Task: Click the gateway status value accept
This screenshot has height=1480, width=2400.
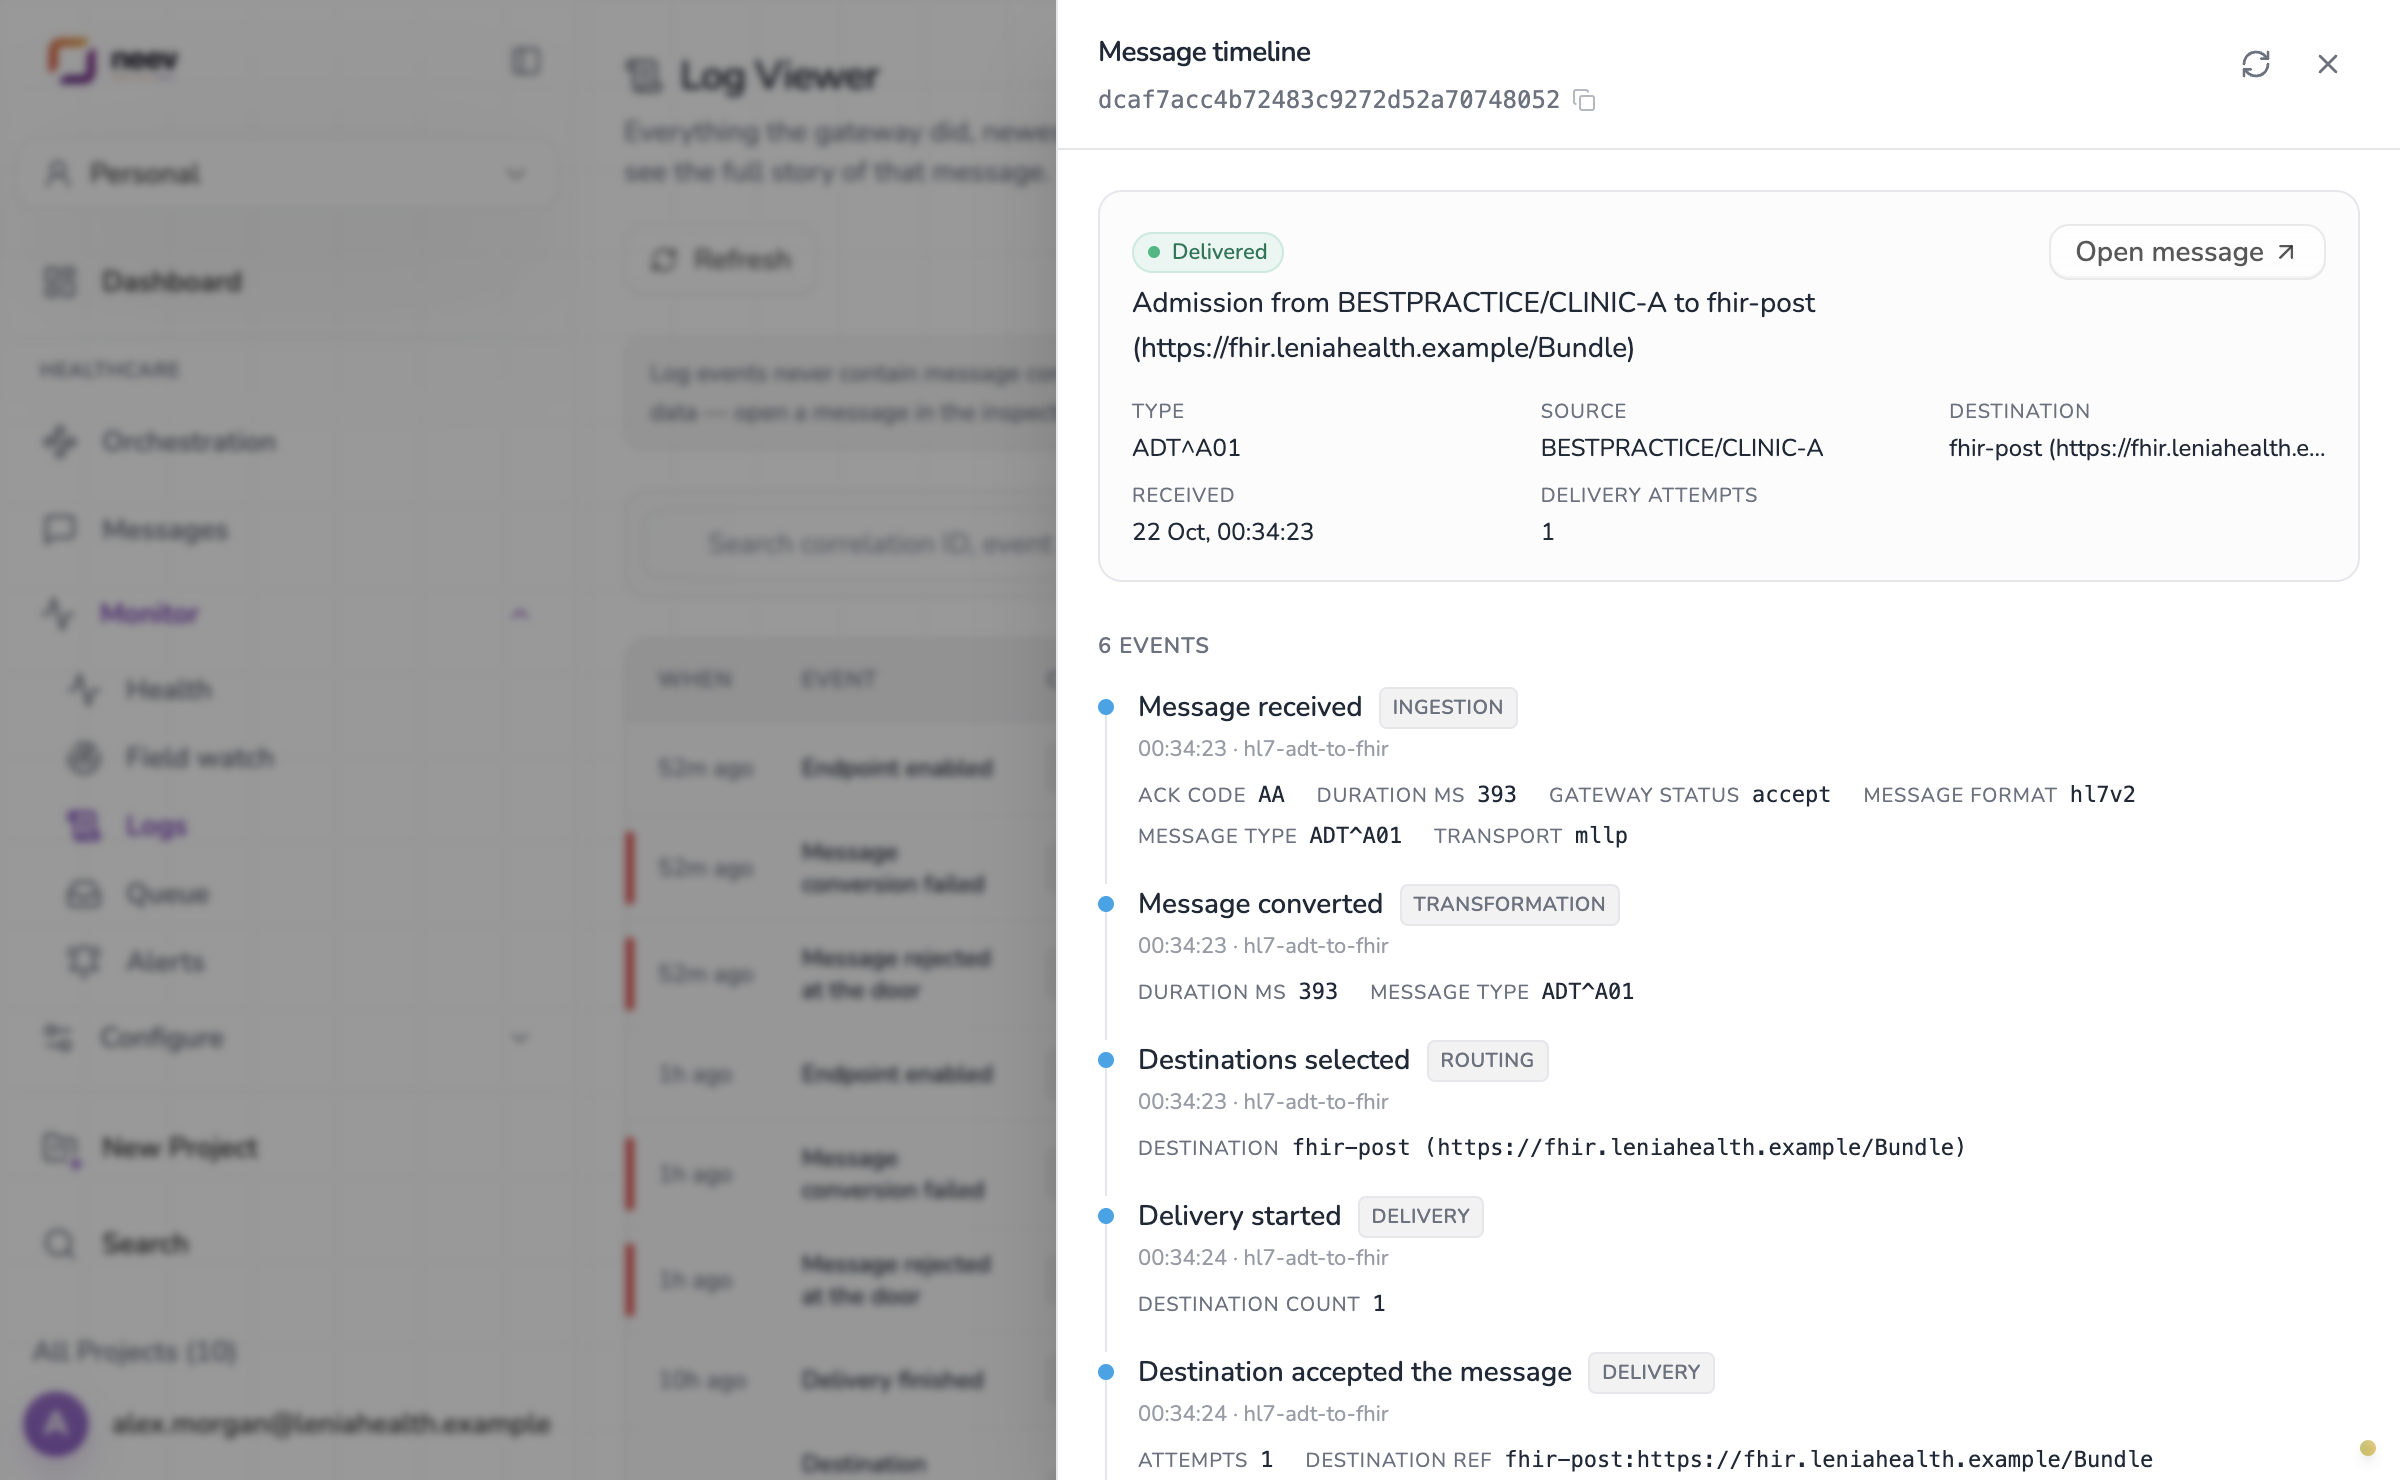Action: (x=1791, y=795)
